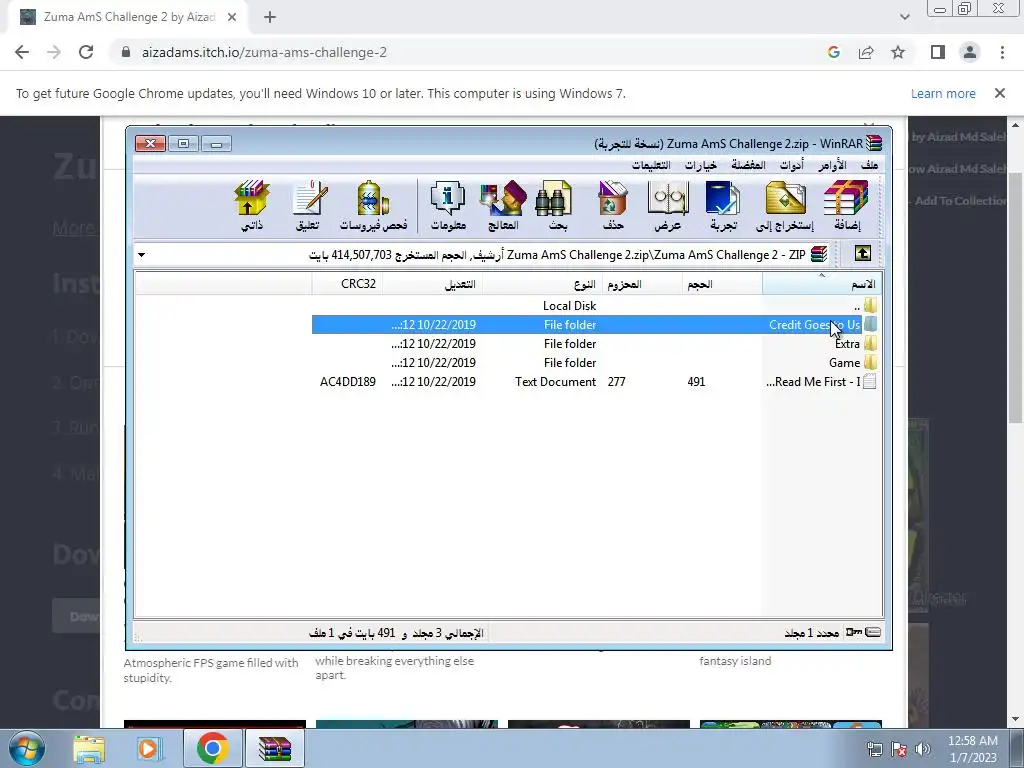Open the Options (خيارات) menu
The width and height of the screenshot is (1024, 768).
[x=701, y=165]
